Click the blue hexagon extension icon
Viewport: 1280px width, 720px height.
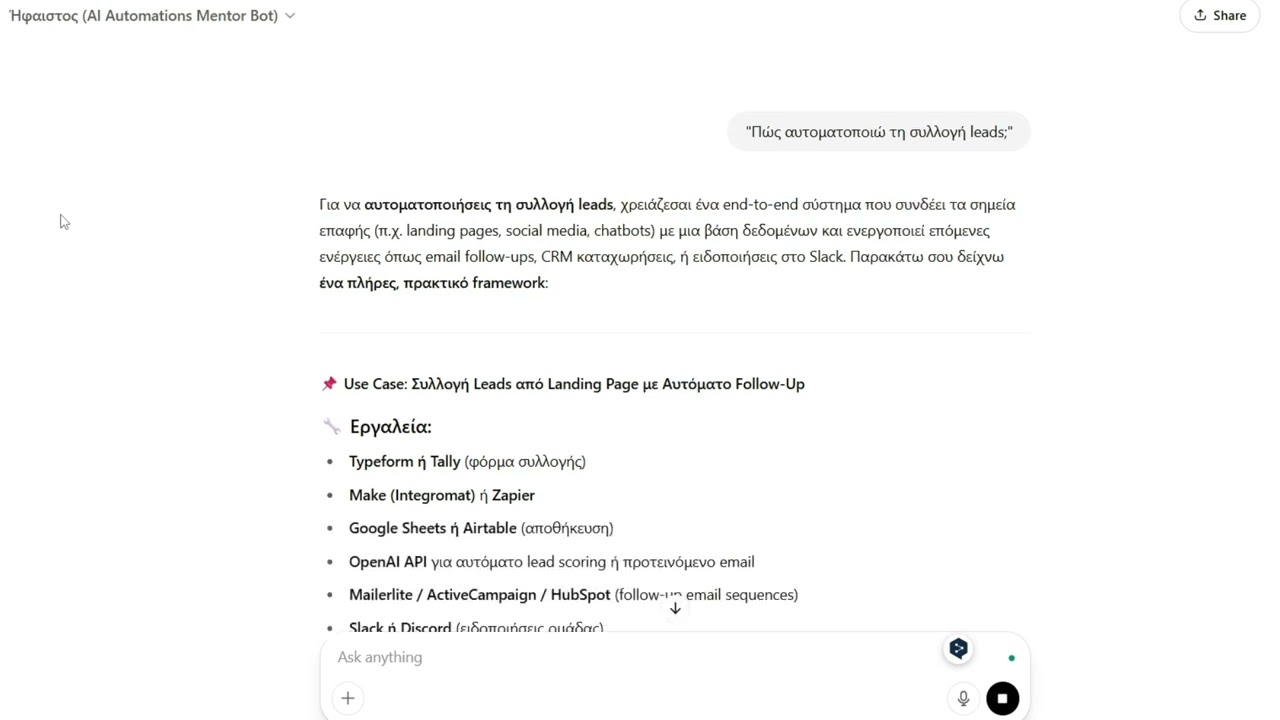coord(958,649)
